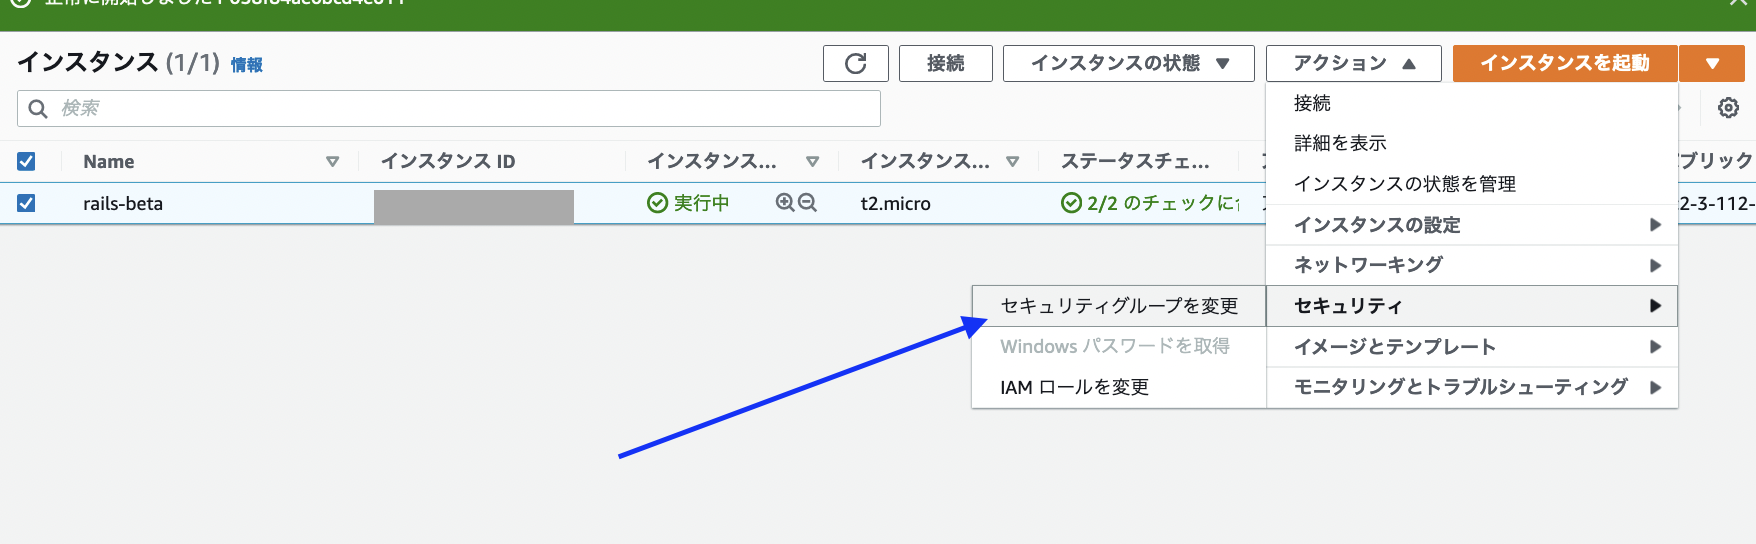This screenshot has height=544, width=1756.
Task: Select 詳細を表示 menu item
Action: point(1471,143)
